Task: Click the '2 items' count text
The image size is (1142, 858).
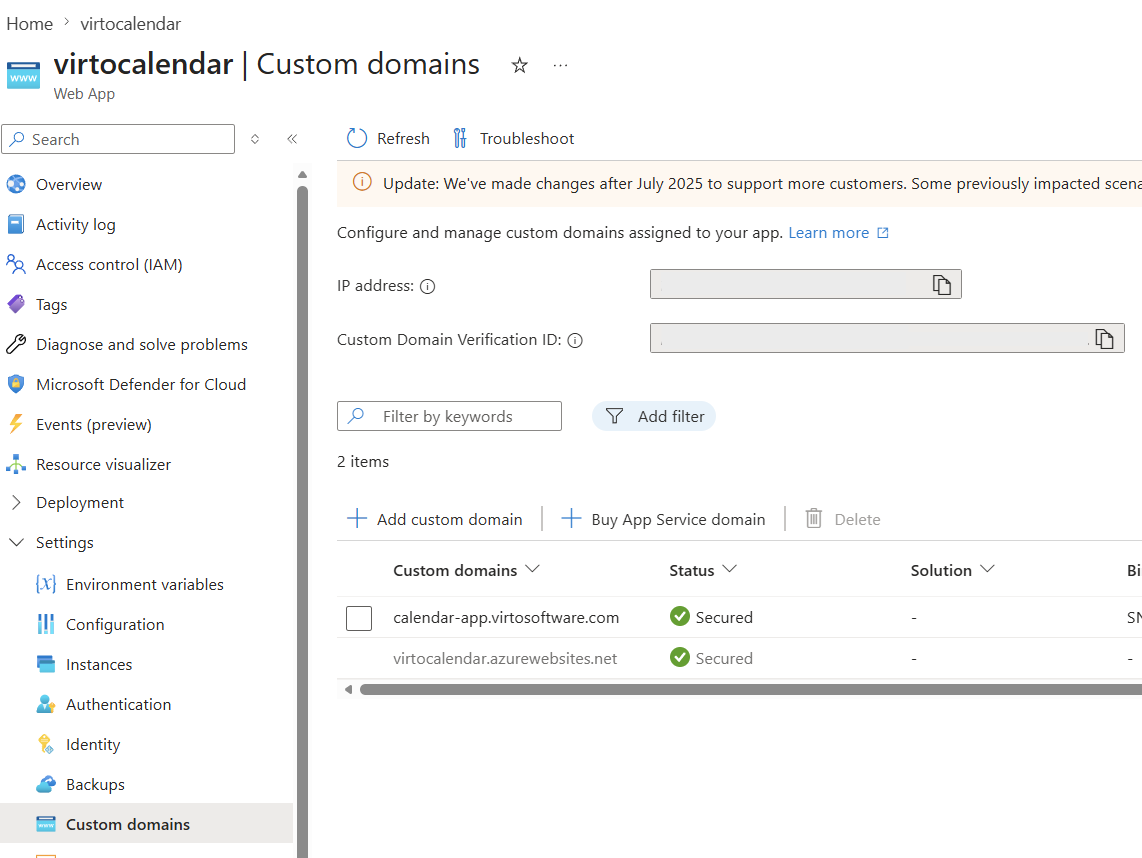Action: point(363,462)
